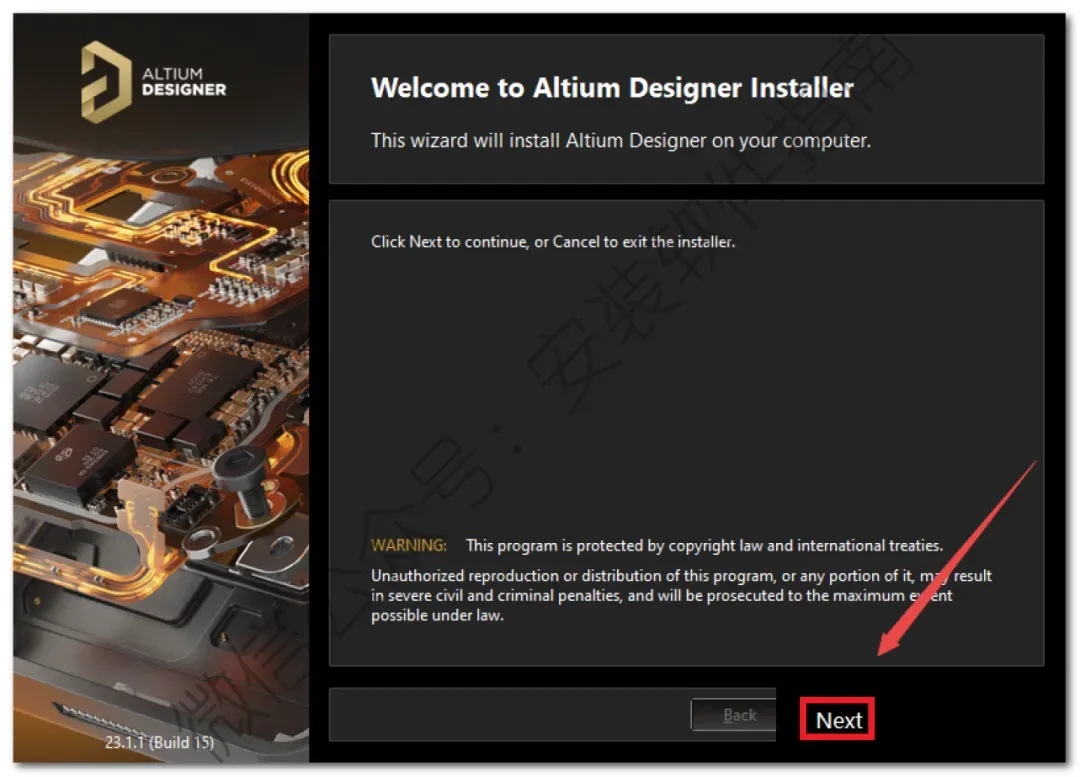Click the empty button bar left of Back
Image resolution: width=1080 pixels, height=777 pixels.
coord(510,714)
